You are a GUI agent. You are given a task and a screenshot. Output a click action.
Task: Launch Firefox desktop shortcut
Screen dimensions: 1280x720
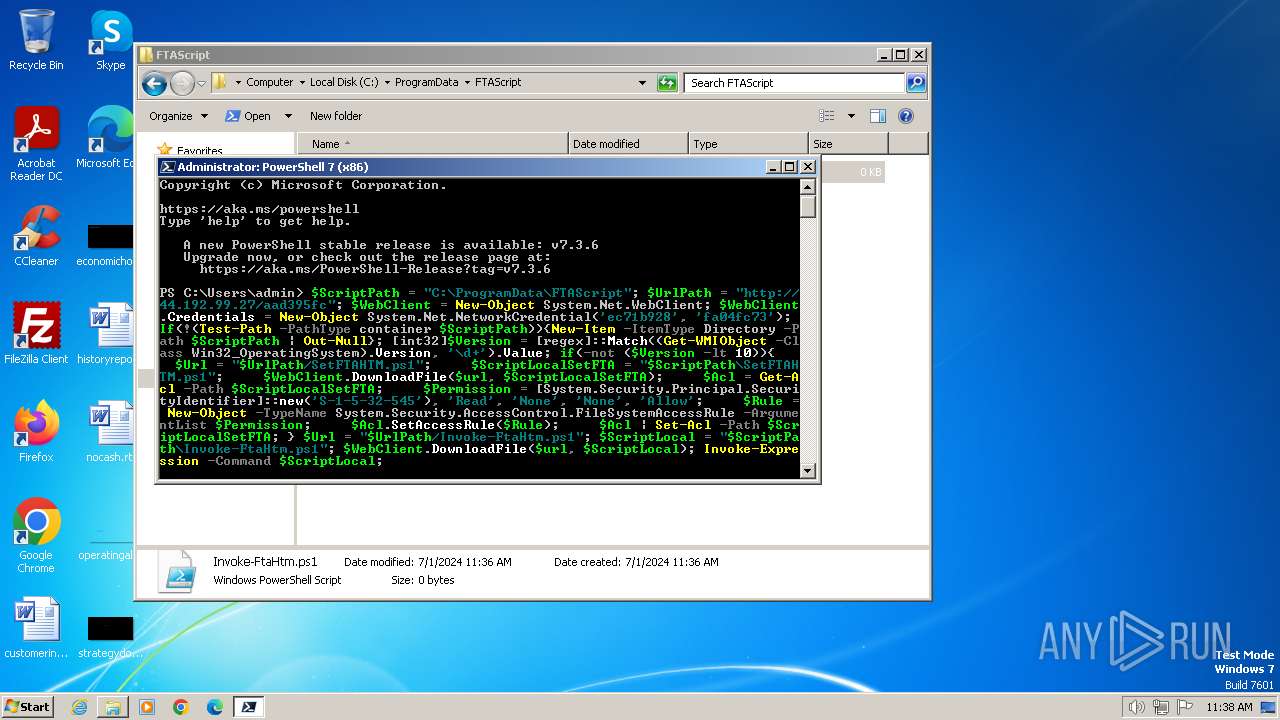(36, 432)
